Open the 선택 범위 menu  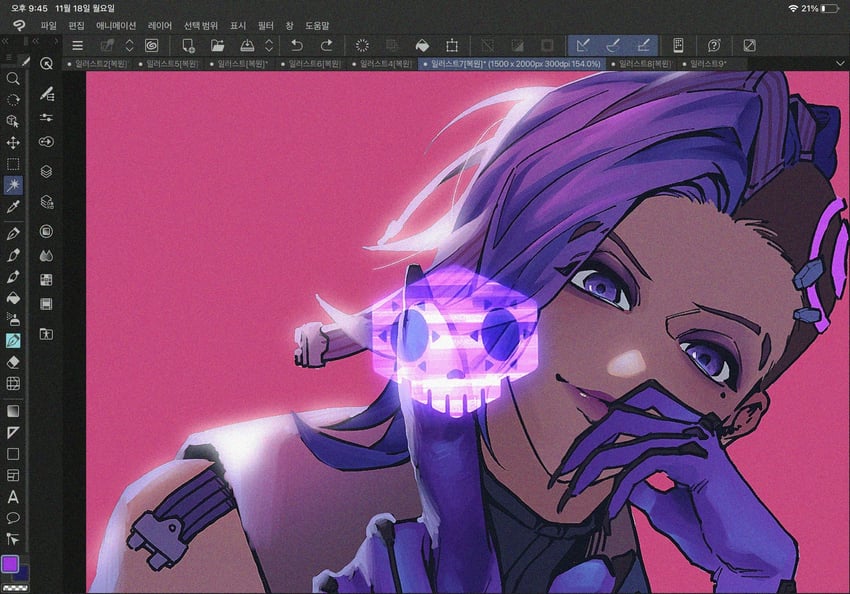click(201, 25)
